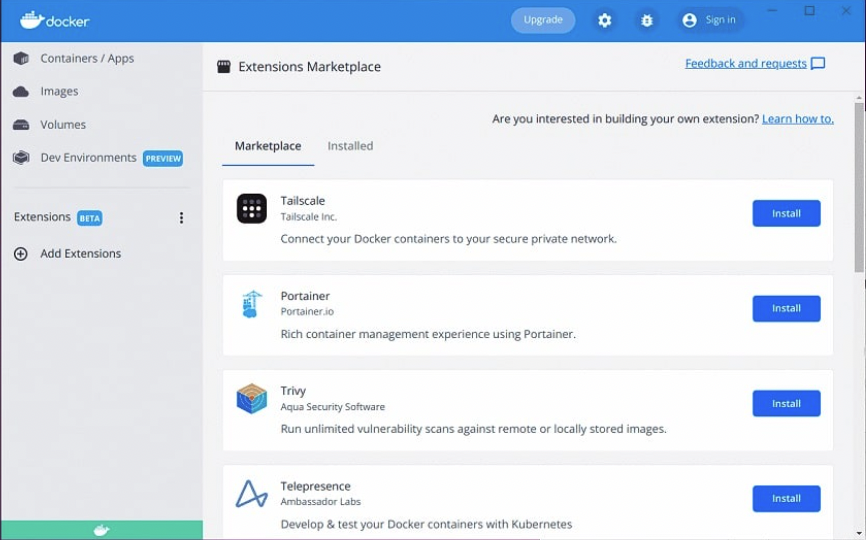Click the Extensions Marketplace store icon
The height and width of the screenshot is (540, 866).
coord(224,67)
